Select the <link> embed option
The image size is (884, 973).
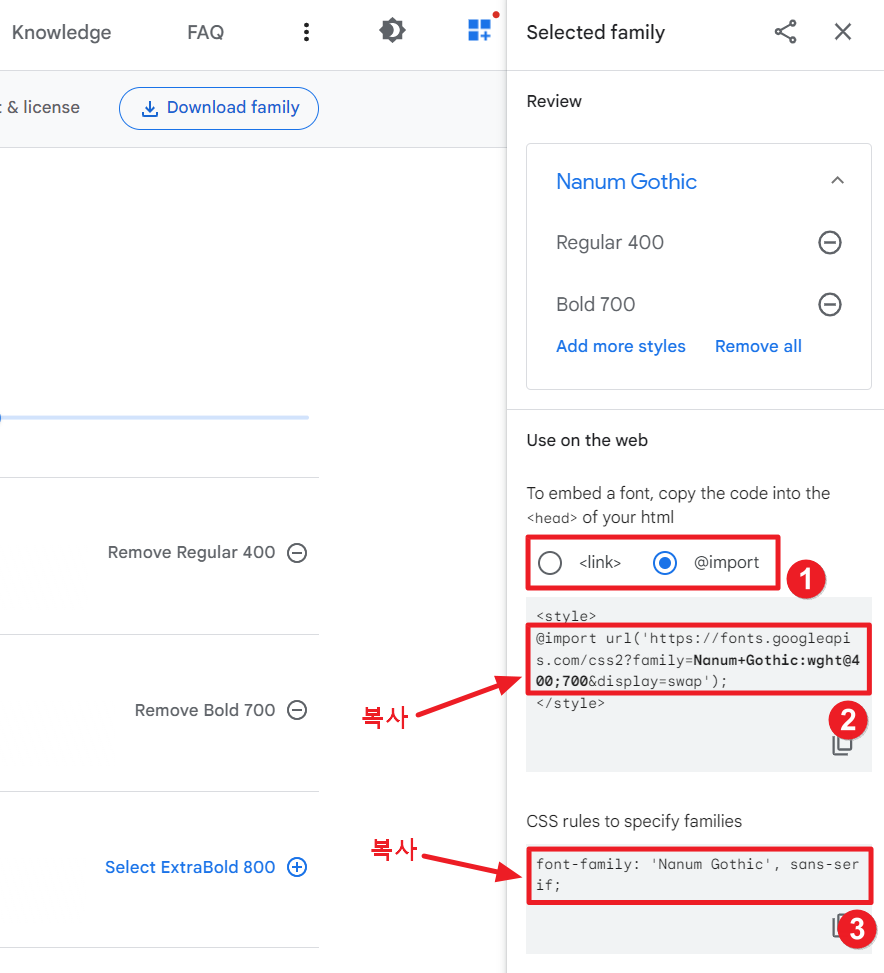pyautogui.click(x=550, y=563)
